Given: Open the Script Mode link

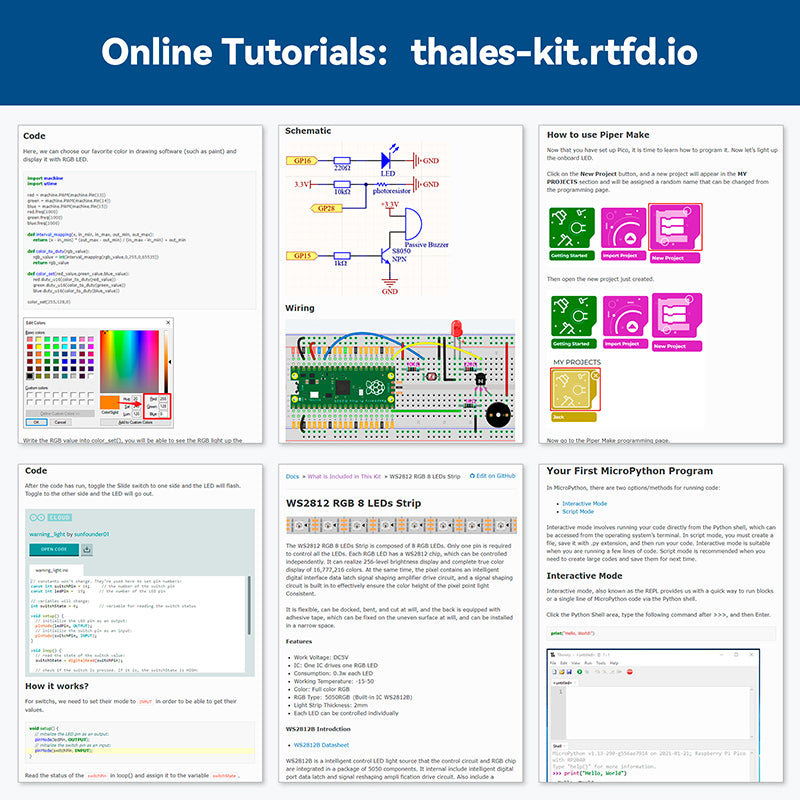Looking at the screenshot, I should (577, 512).
